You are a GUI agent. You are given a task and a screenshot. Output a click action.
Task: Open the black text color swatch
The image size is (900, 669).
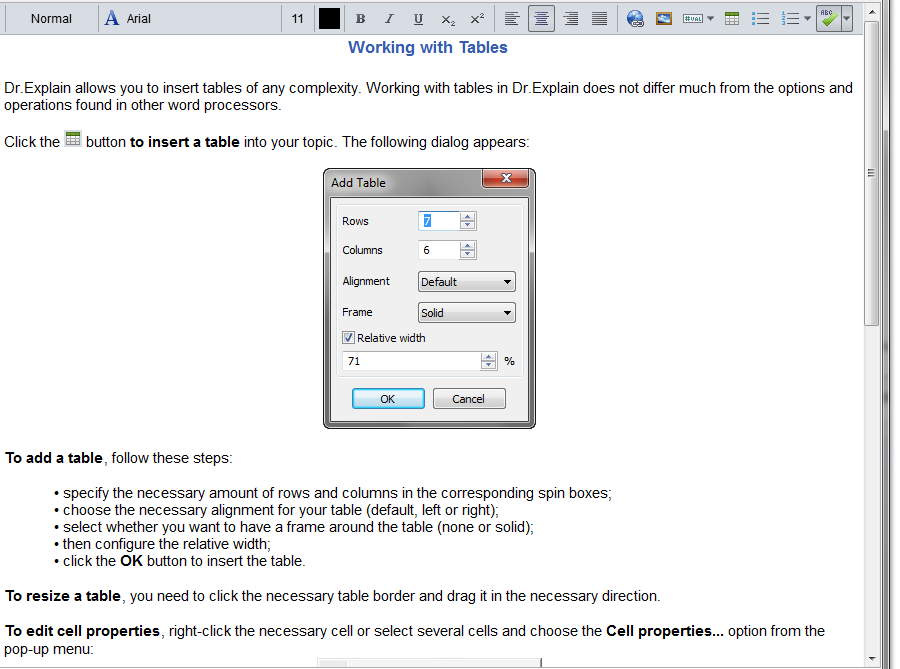pos(329,19)
